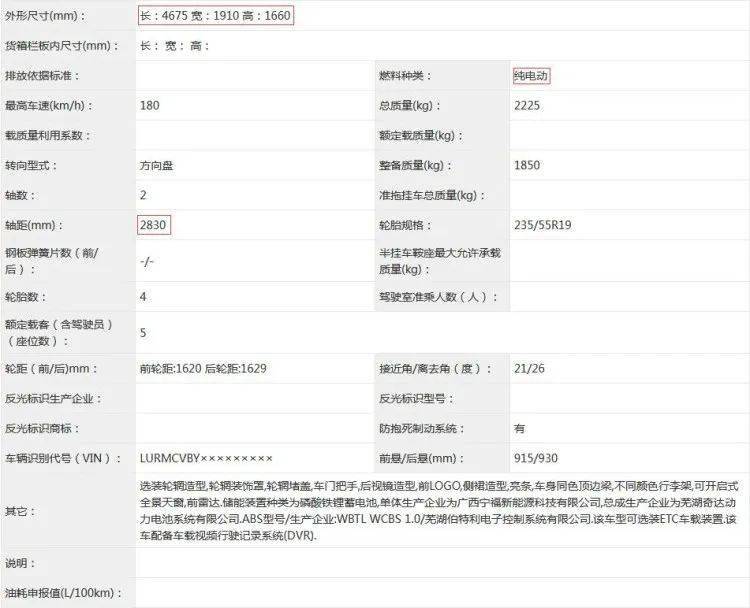Click the 反光标识生产企业 label

pyautogui.click(x=53, y=398)
